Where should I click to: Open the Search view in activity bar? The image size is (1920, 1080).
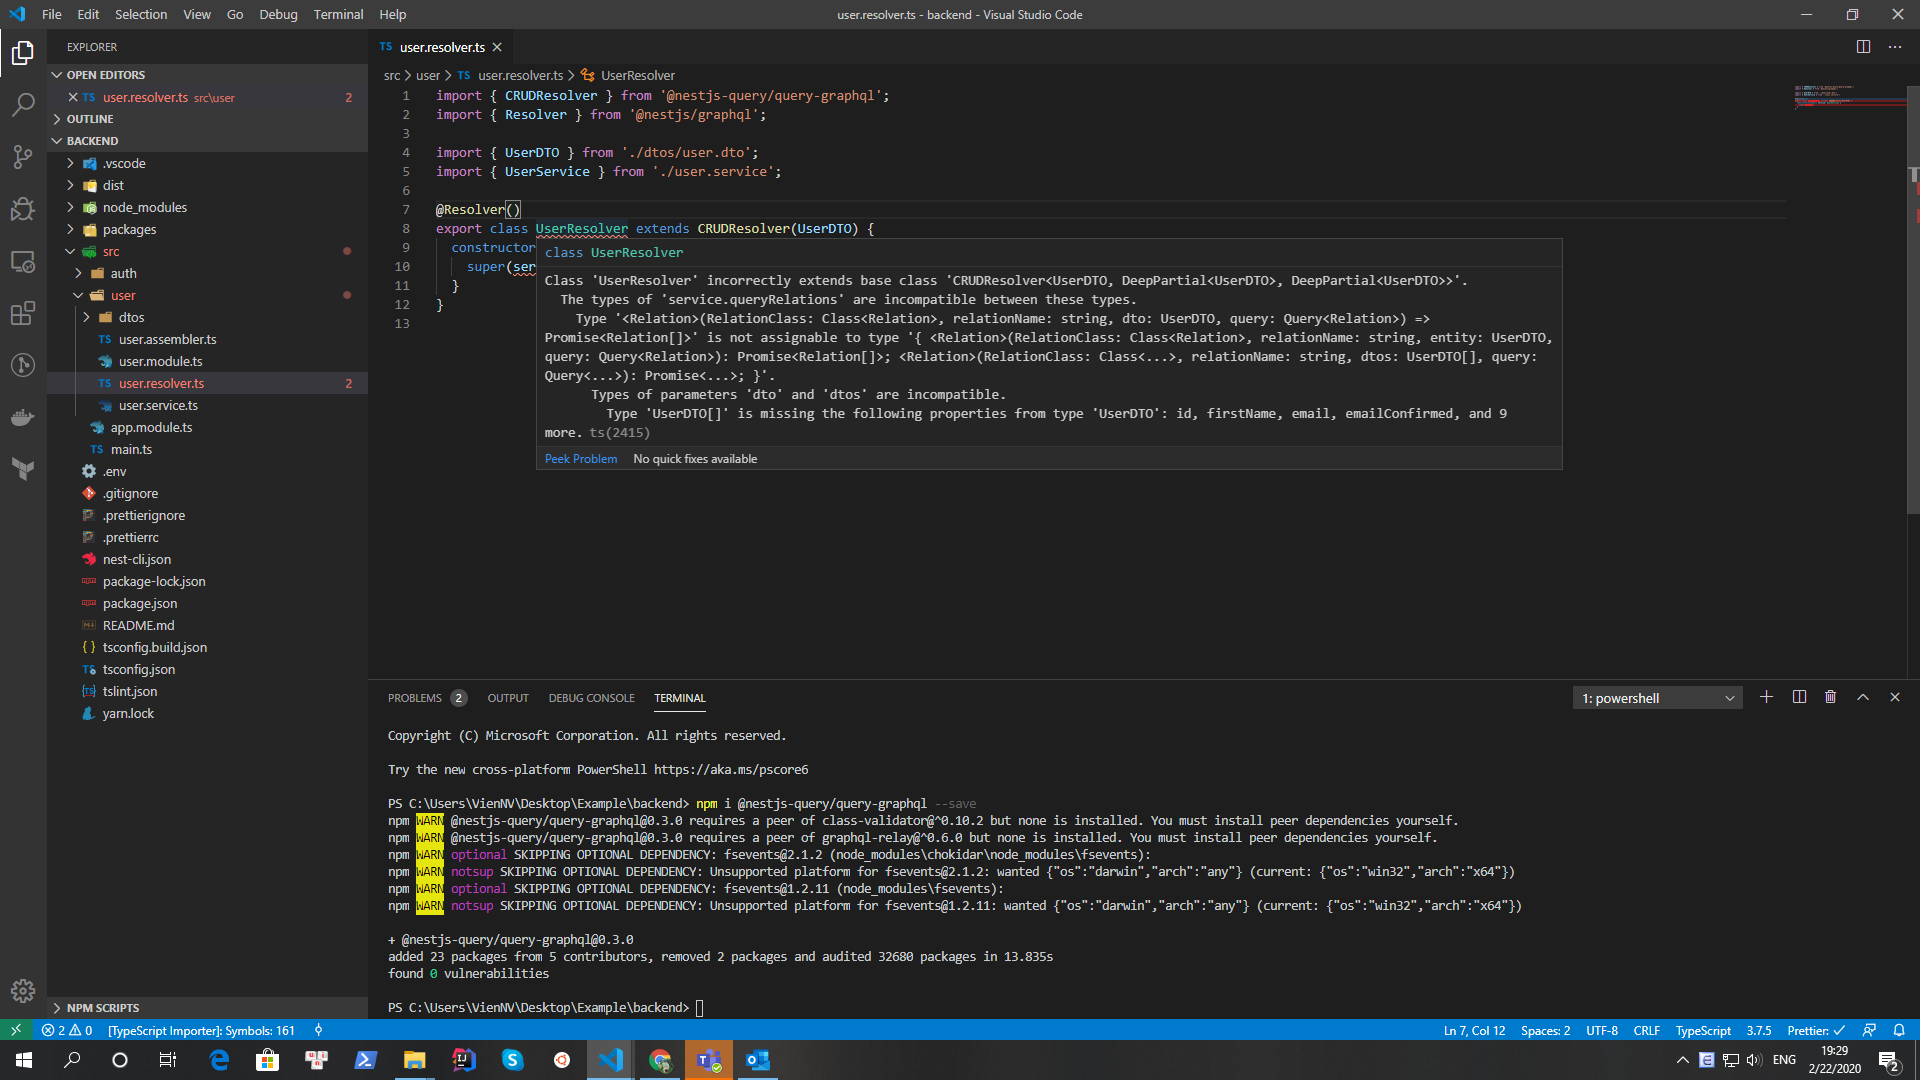coord(23,105)
